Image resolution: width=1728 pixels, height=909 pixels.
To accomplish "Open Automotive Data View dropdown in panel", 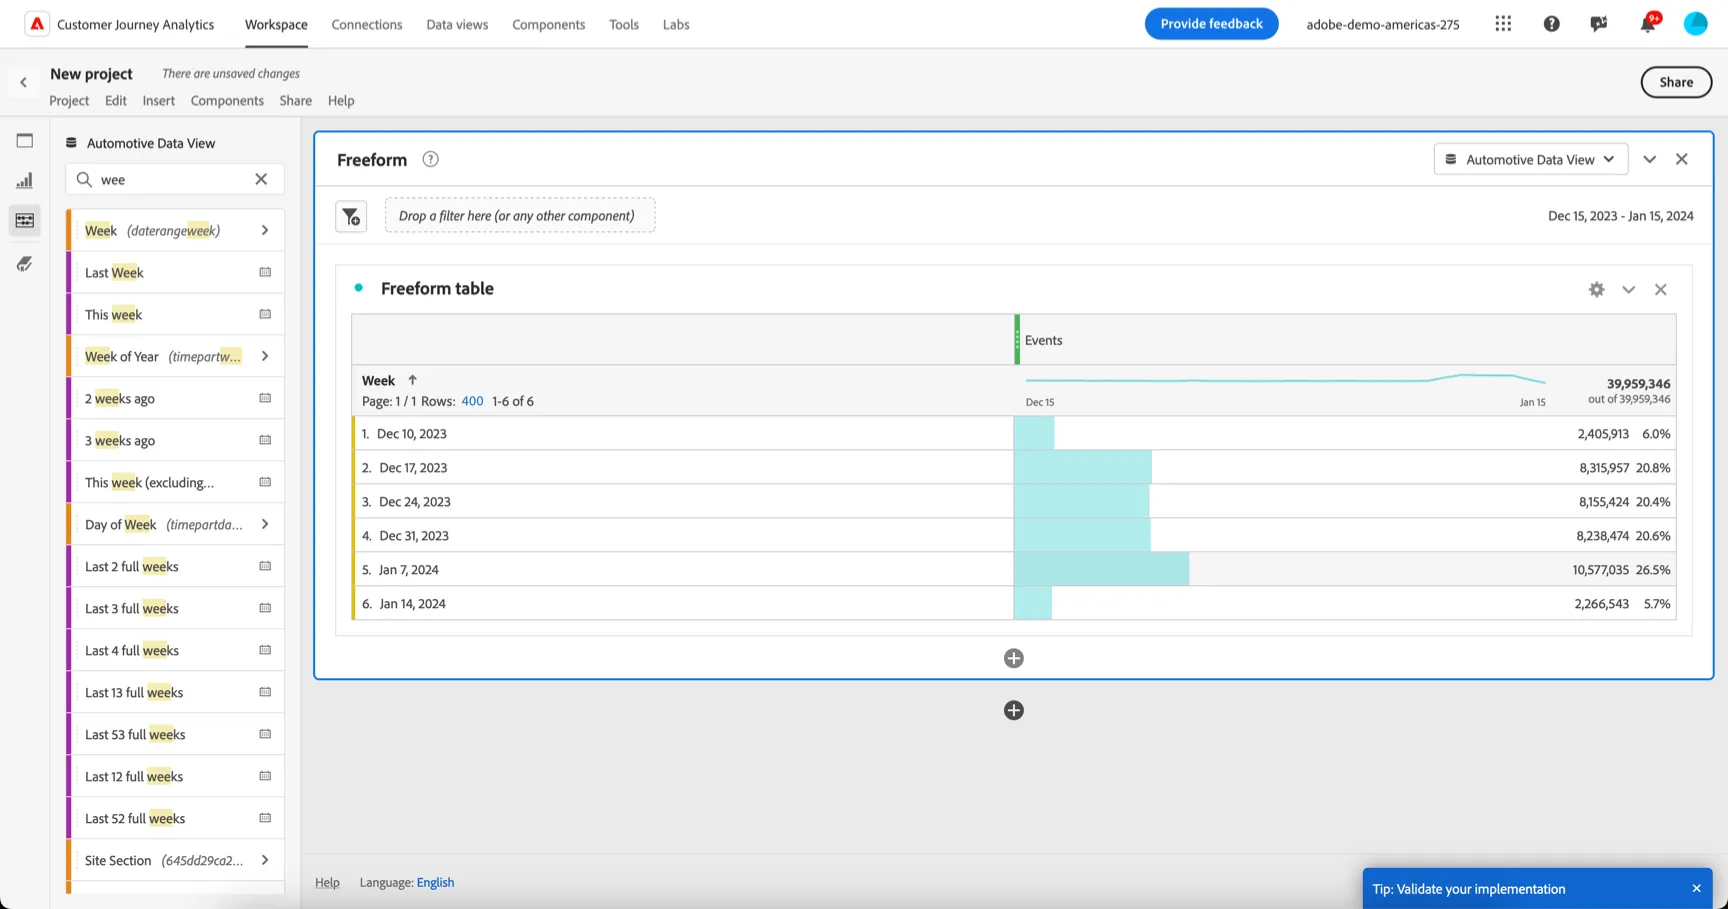I will click(x=1531, y=160).
